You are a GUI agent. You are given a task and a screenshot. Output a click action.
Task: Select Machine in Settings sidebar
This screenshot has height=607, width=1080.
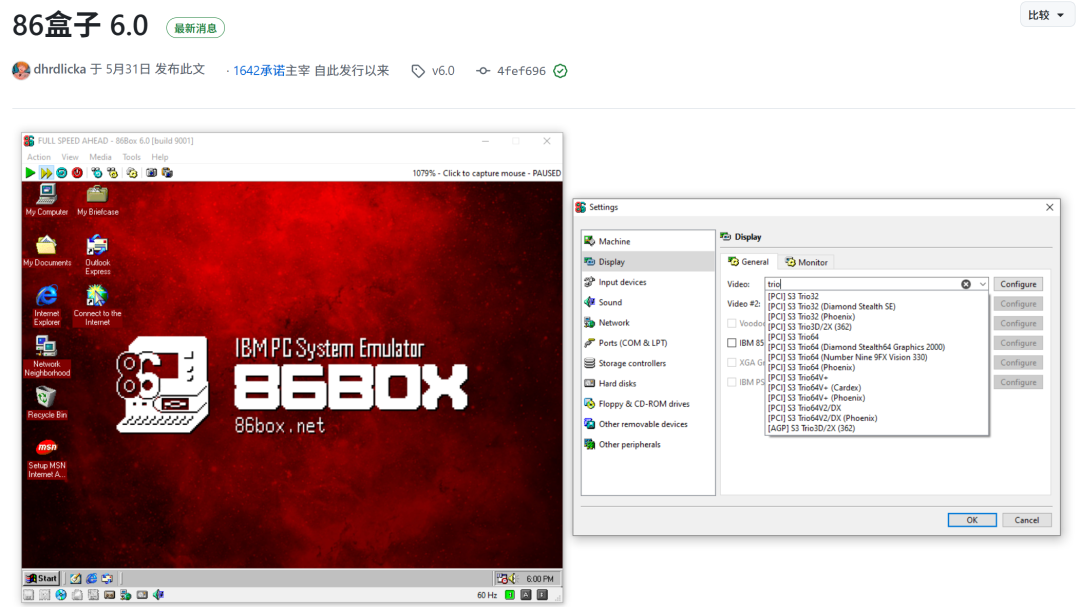tap(647, 241)
